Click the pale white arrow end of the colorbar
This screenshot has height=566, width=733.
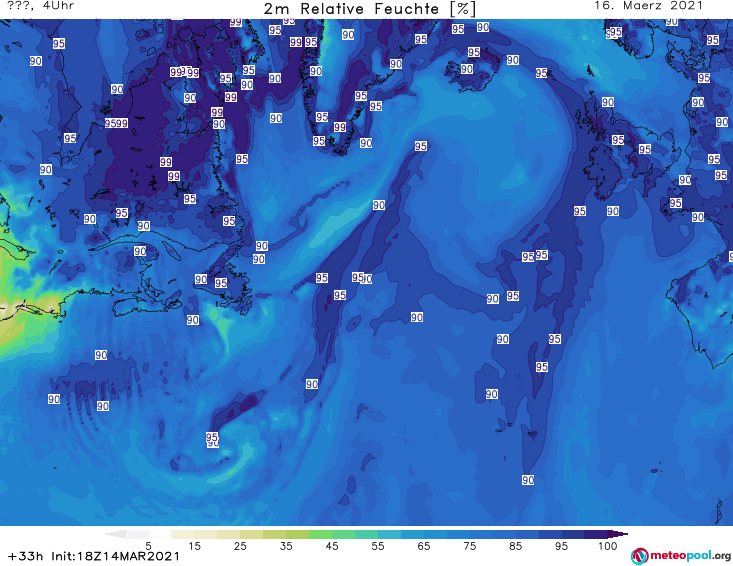click(x=115, y=534)
